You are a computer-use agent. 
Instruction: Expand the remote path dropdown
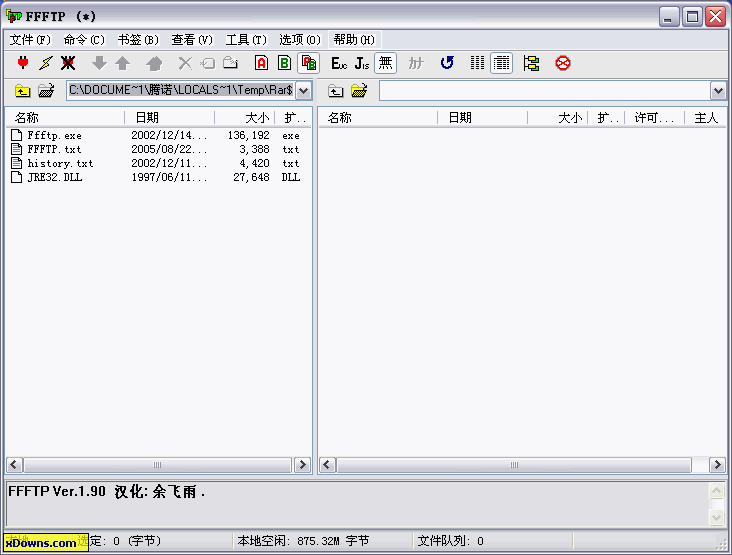(x=718, y=91)
